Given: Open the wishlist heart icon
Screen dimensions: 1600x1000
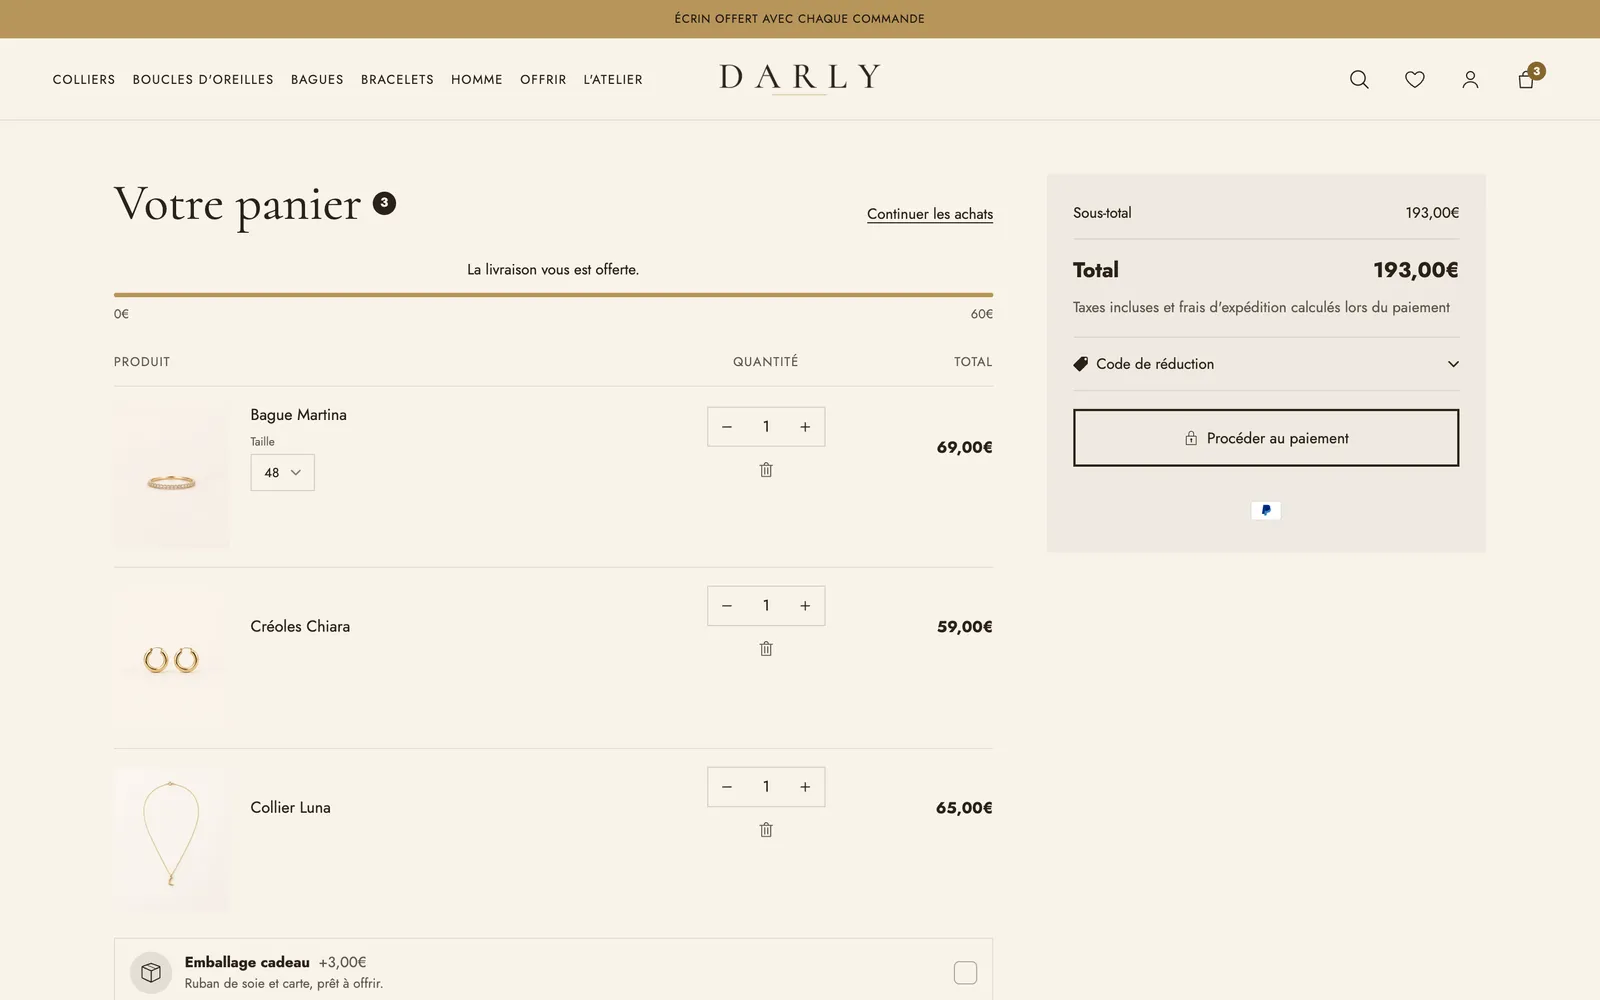Looking at the screenshot, I should point(1414,79).
